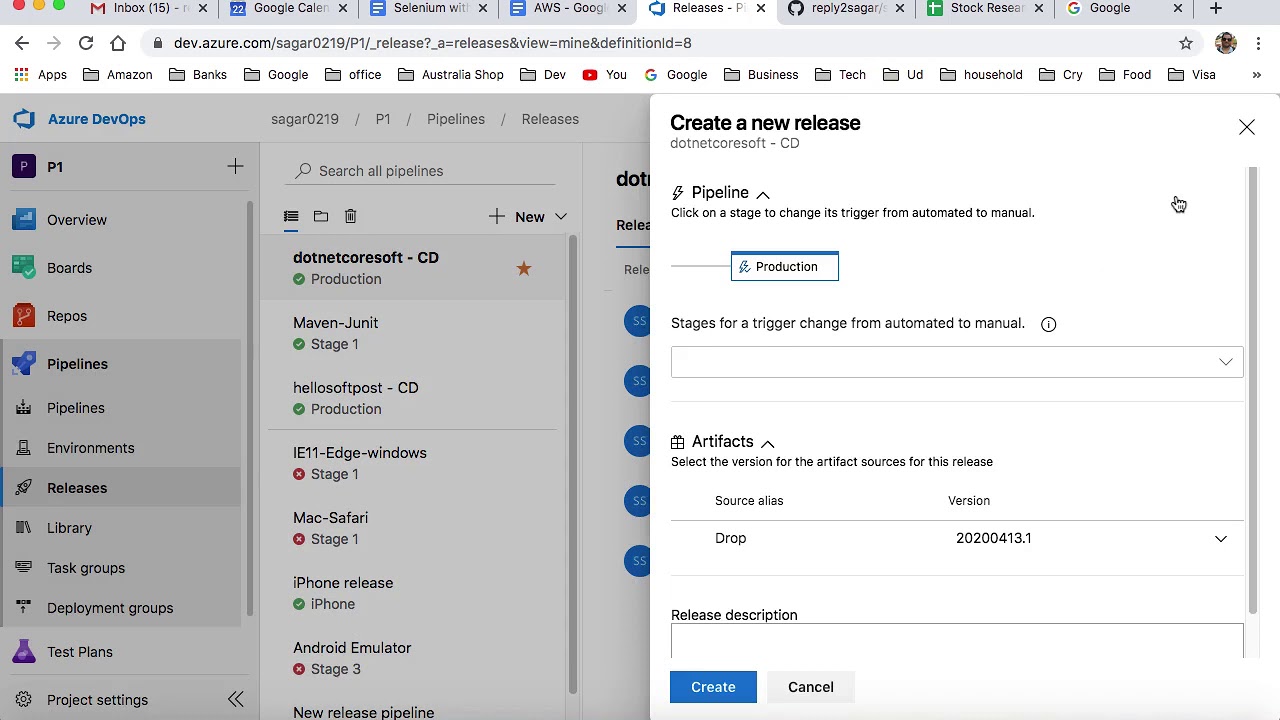Switch to Stock Research tab
Viewport: 1280px width, 720px height.
pyautogui.click(x=986, y=8)
